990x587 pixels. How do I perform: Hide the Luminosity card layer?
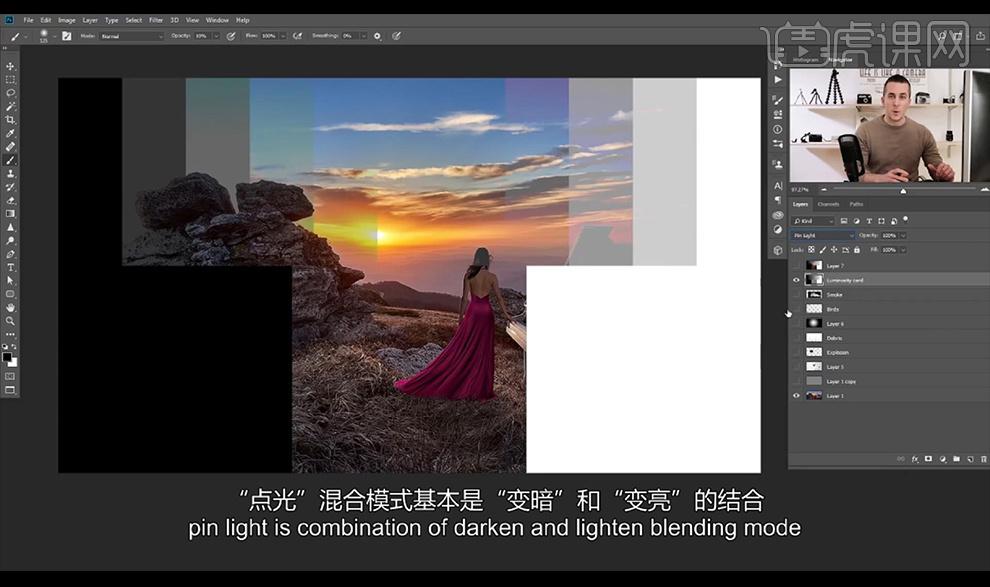click(796, 280)
